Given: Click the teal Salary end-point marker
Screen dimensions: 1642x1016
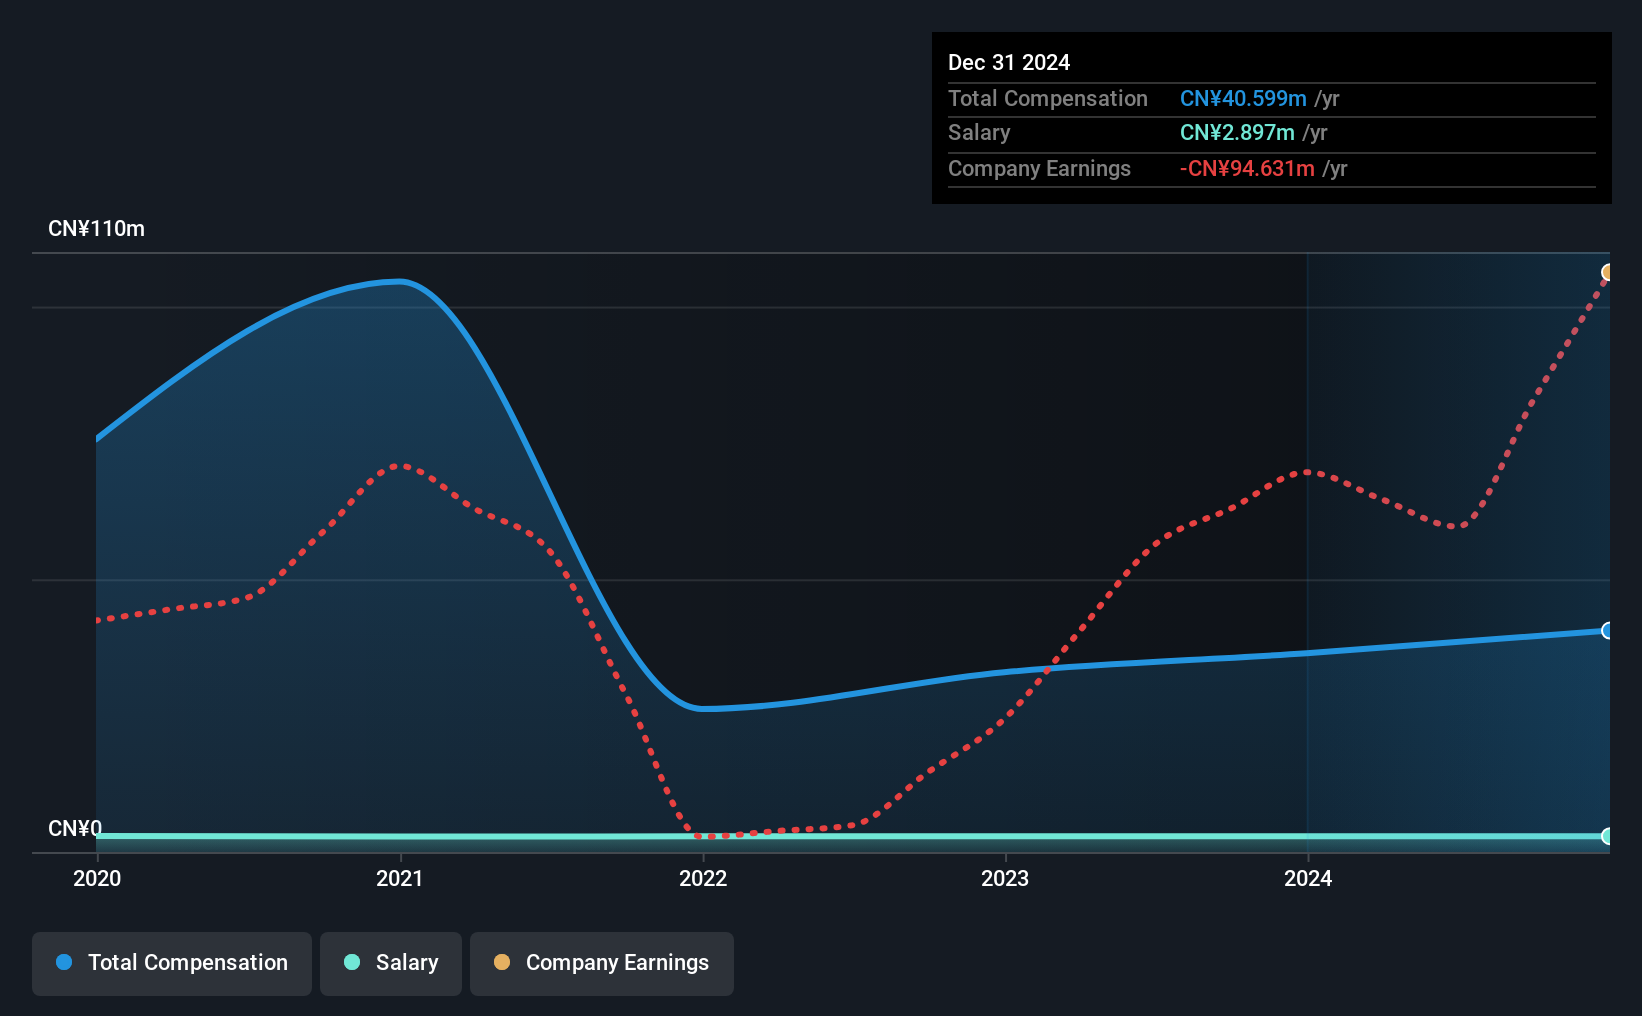Looking at the screenshot, I should (1607, 836).
